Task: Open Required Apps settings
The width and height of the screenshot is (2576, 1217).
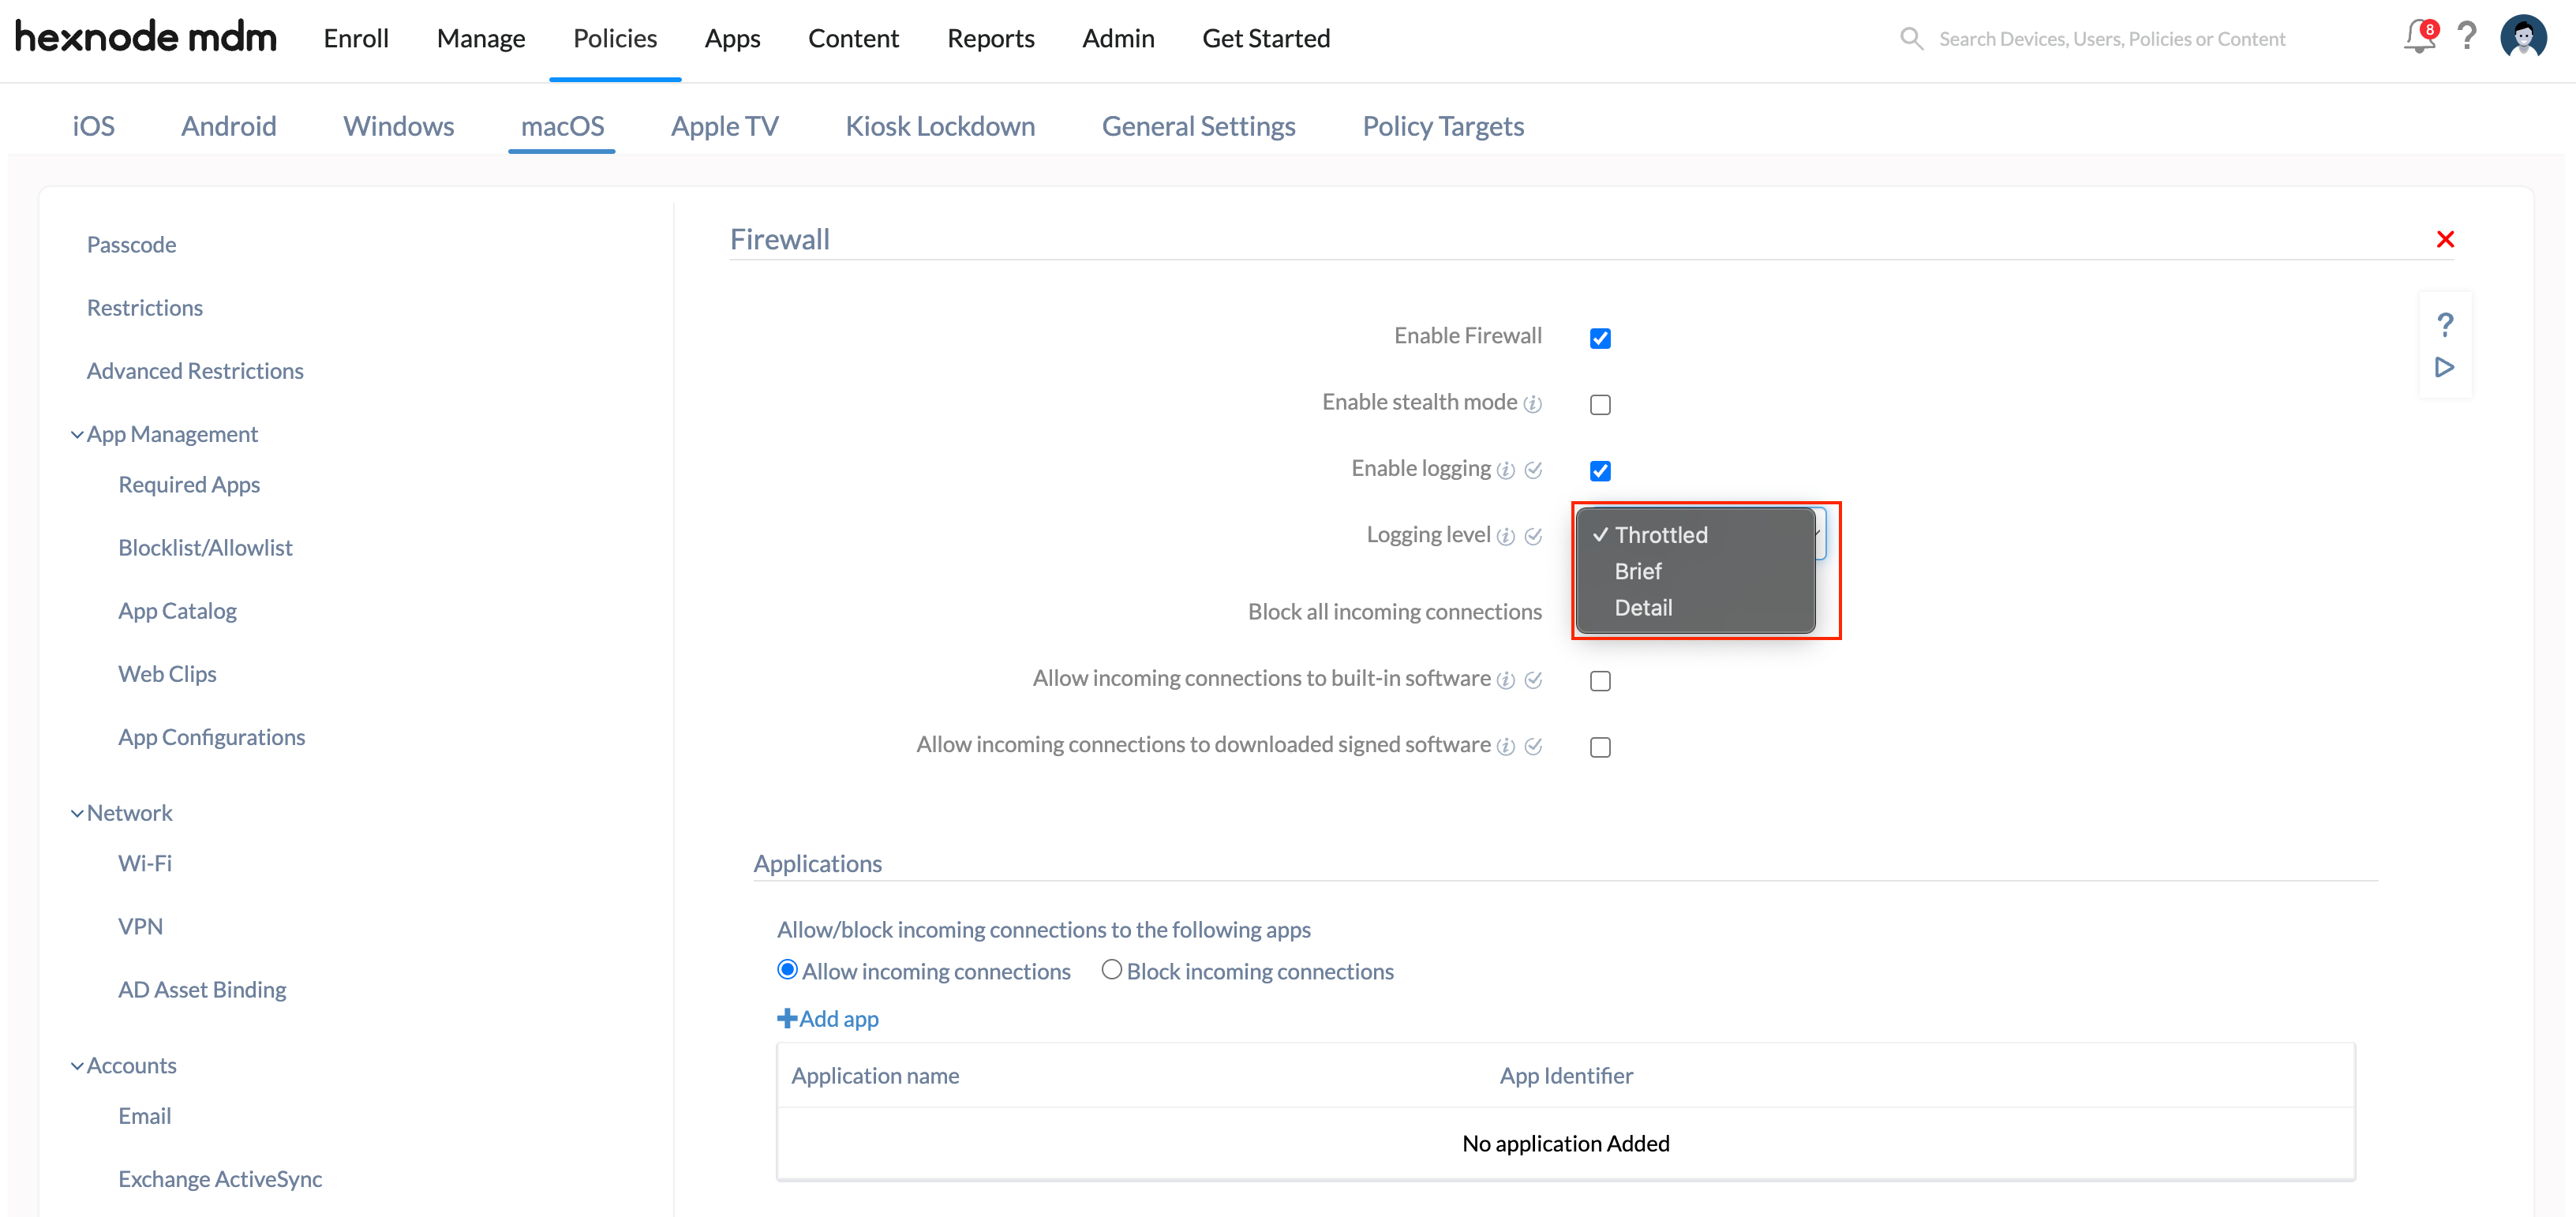Action: pyautogui.click(x=189, y=485)
